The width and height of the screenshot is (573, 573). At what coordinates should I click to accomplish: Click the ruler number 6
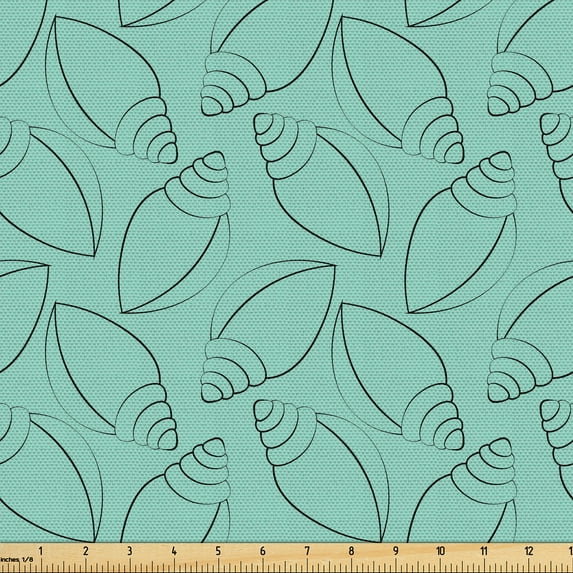(262, 551)
